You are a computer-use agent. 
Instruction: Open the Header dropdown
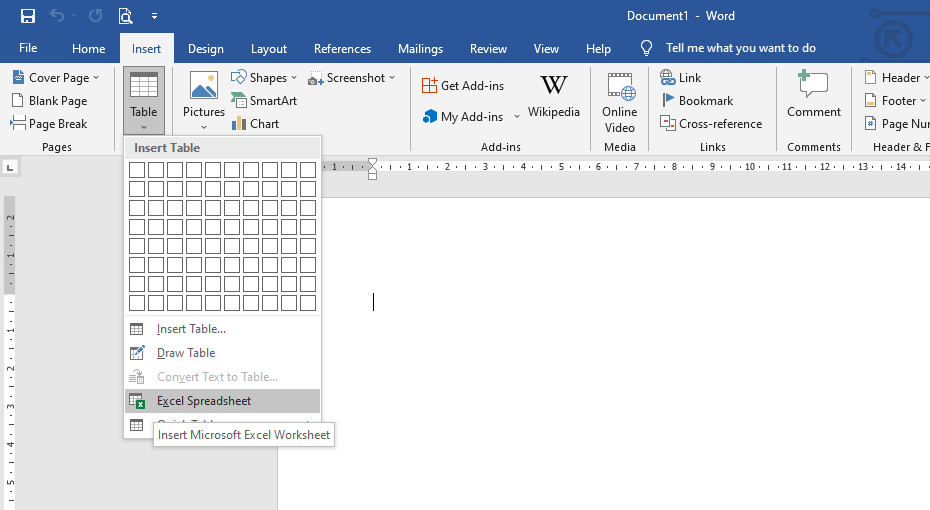896,78
